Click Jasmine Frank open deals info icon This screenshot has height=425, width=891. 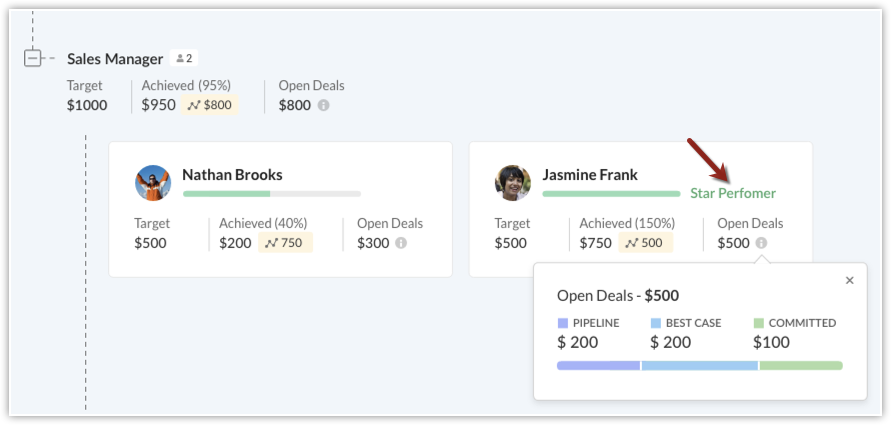coord(762,243)
